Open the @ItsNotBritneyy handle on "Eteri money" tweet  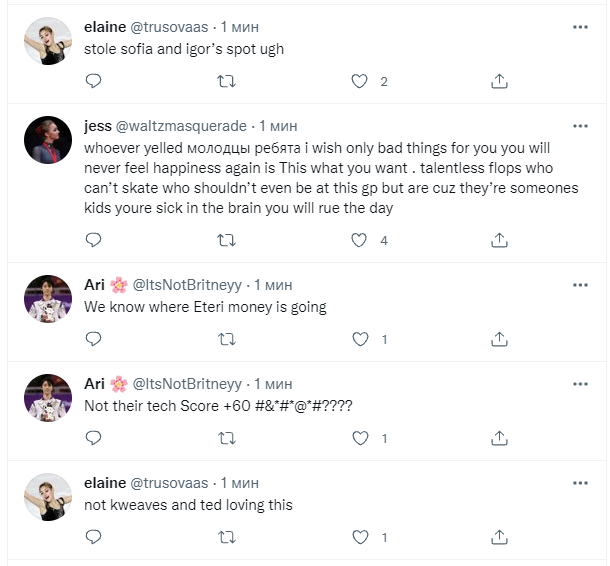(x=187, y=285)
